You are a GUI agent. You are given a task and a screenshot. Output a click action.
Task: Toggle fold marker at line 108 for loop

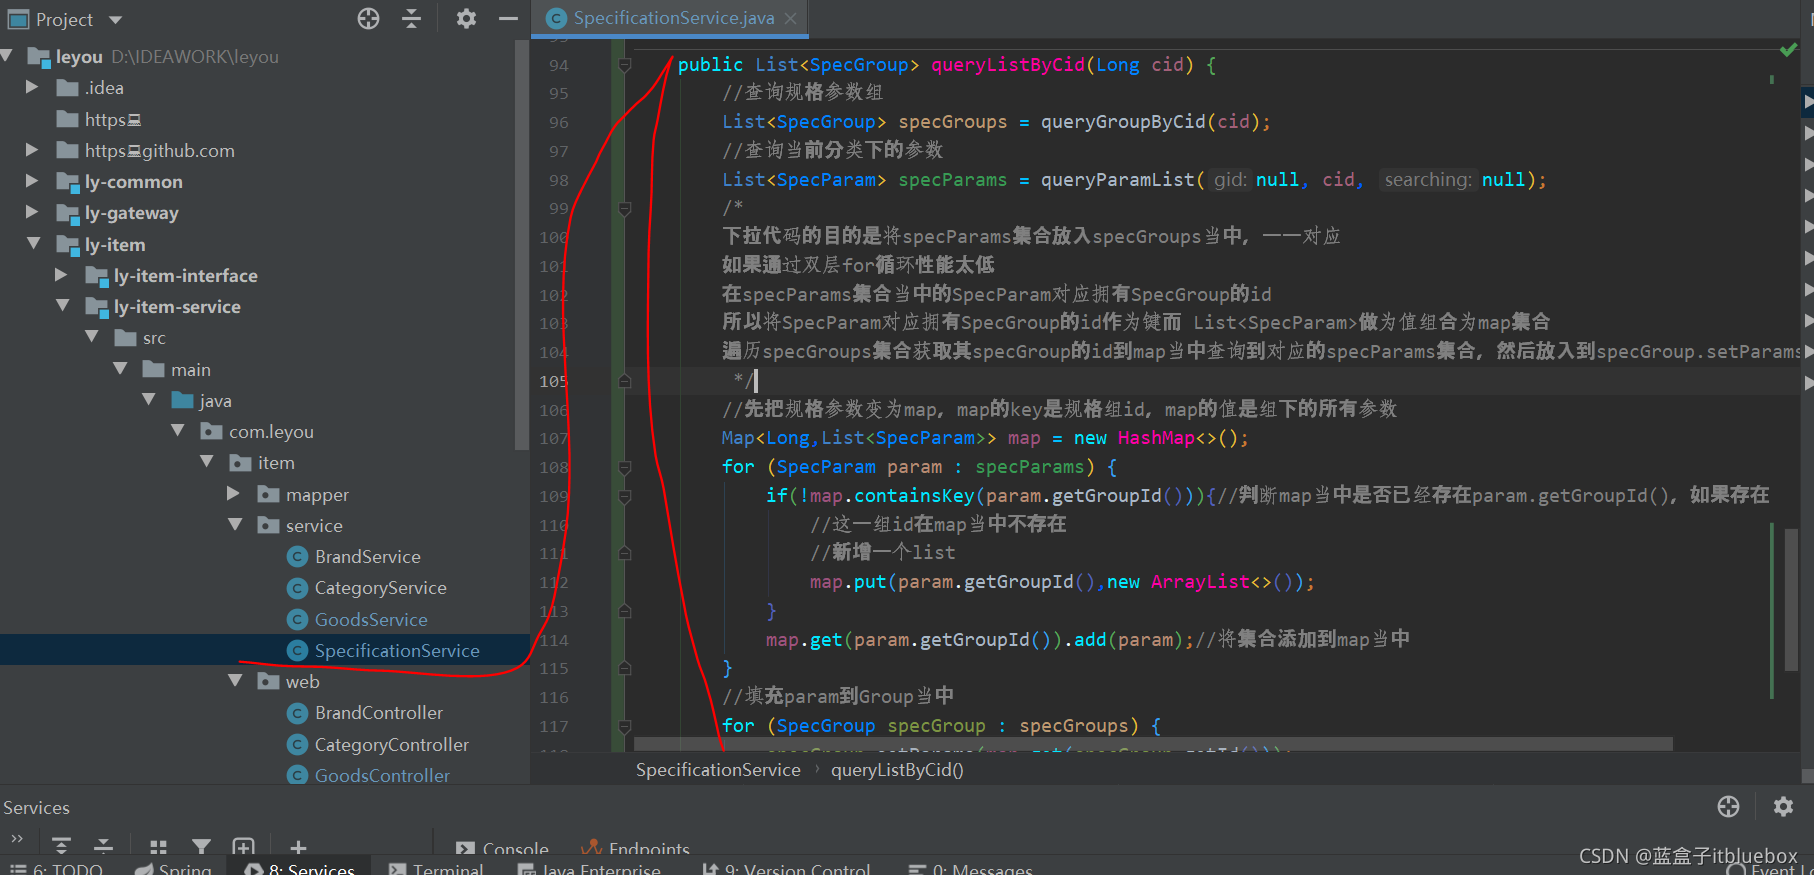pyautogui.click(x=624, y=467)
